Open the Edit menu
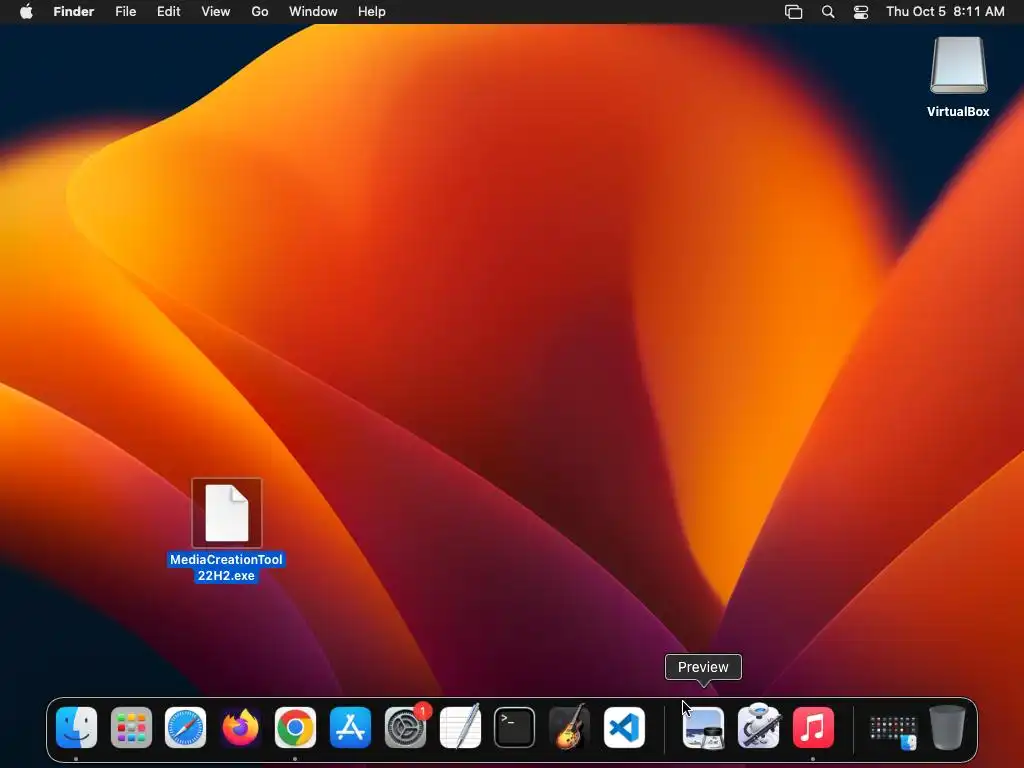The width and height of the screenshot is (1024, 768). [x=168, y=12]
